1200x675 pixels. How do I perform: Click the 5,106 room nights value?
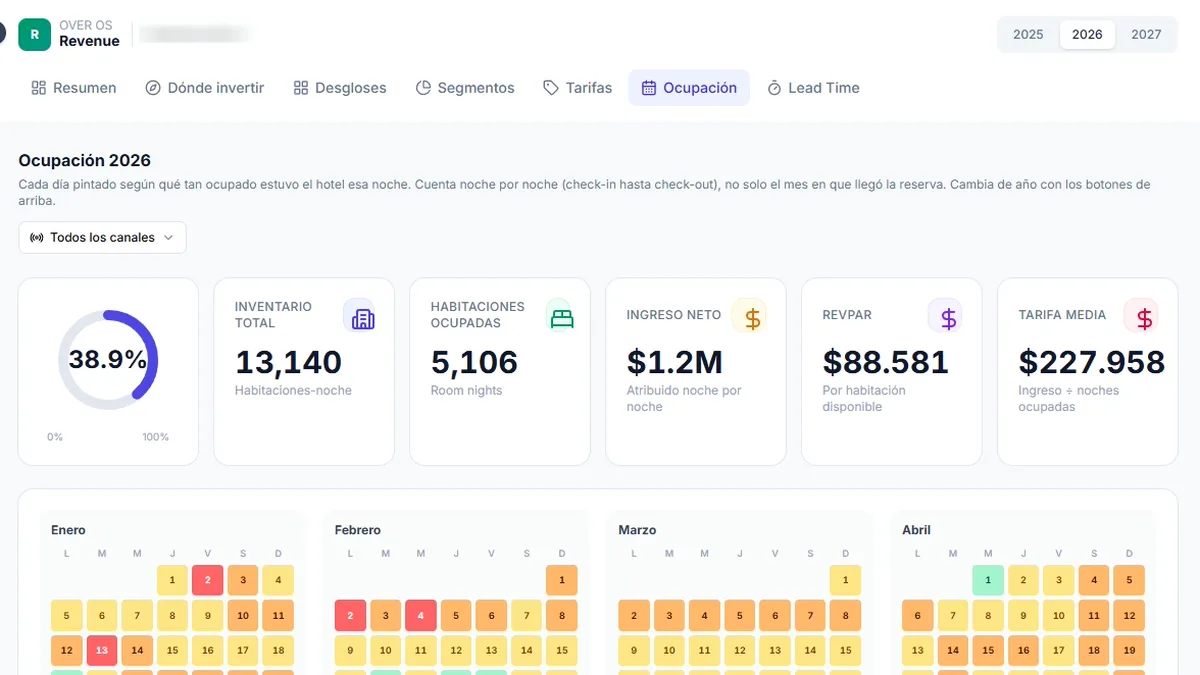pos(474,362)
